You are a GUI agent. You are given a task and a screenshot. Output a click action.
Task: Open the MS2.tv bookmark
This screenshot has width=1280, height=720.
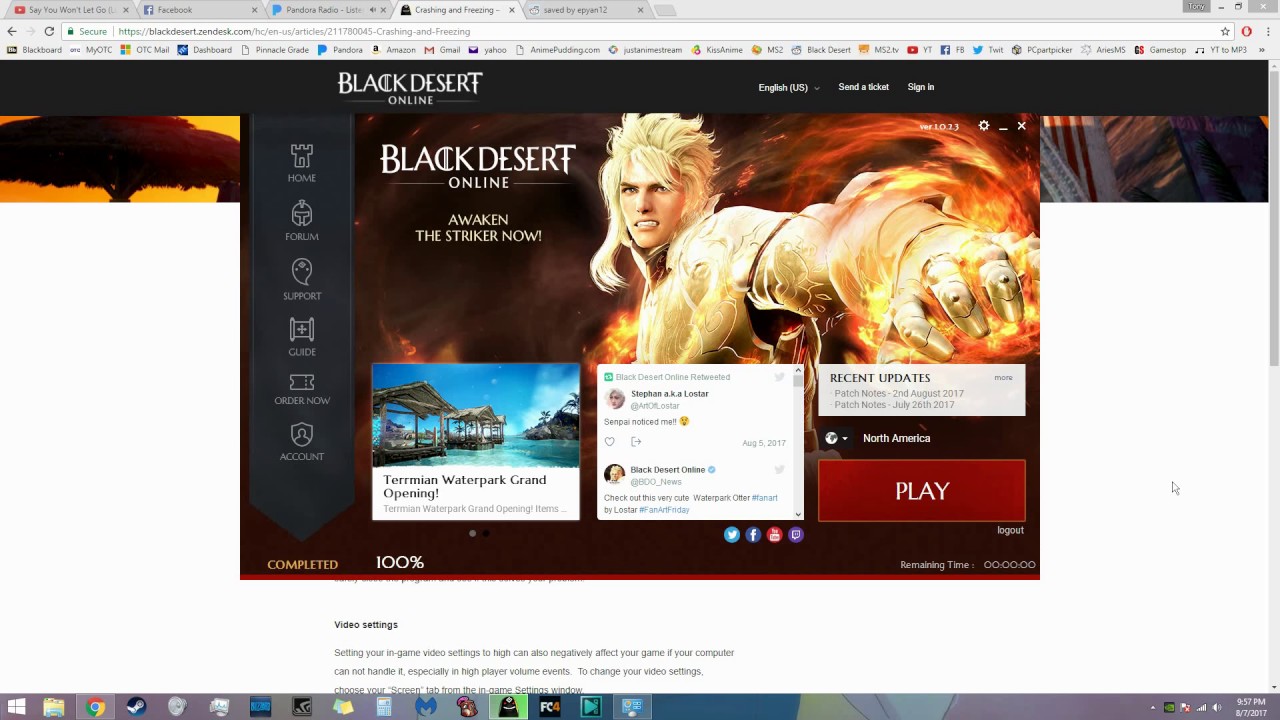pyautogui.click(x=878, y=49)
